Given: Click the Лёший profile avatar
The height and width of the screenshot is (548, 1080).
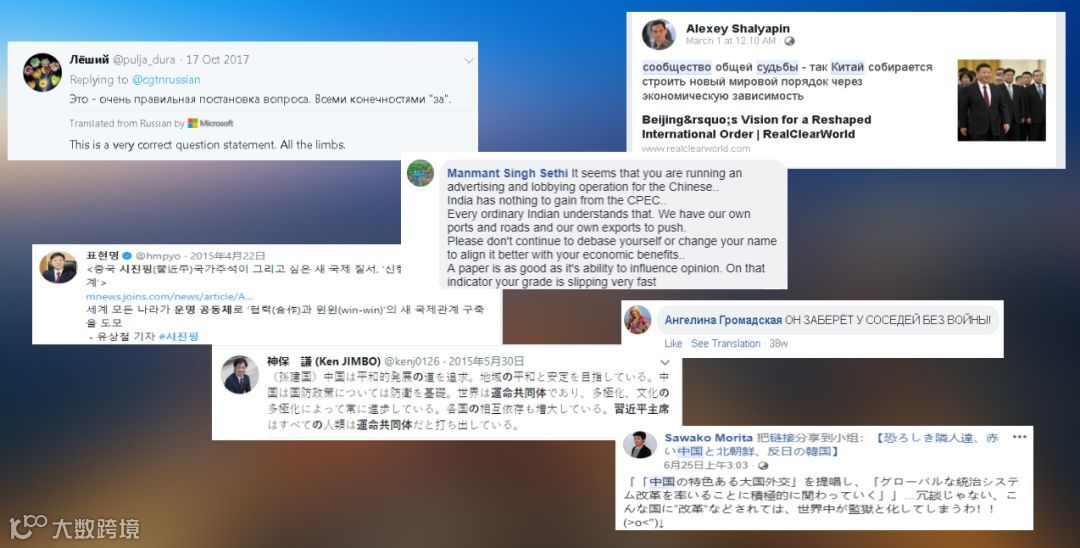Looking at the screenshot, I should (x=42, y=72).
